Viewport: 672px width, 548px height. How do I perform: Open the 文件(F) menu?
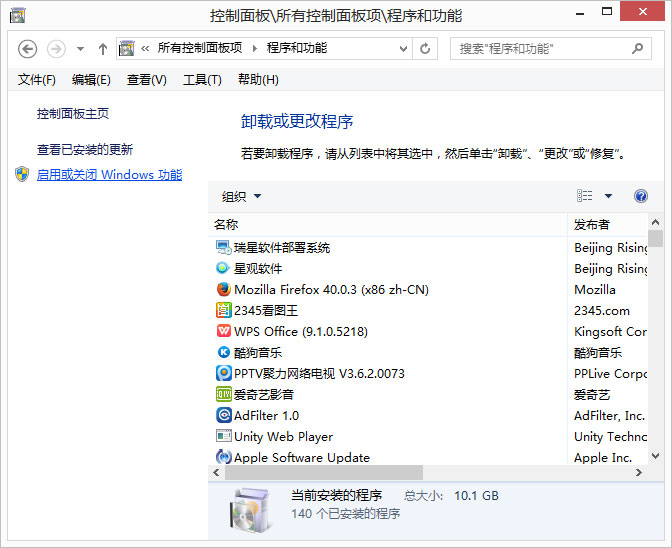tap(37, 80)
